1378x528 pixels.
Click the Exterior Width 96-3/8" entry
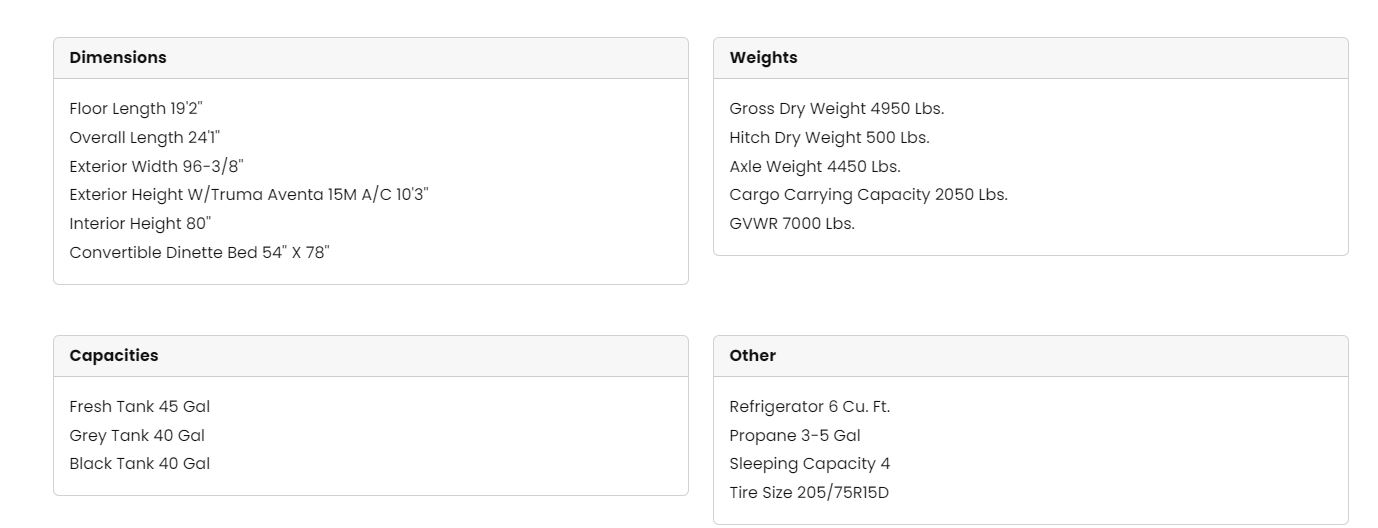(x=156, y=166)
